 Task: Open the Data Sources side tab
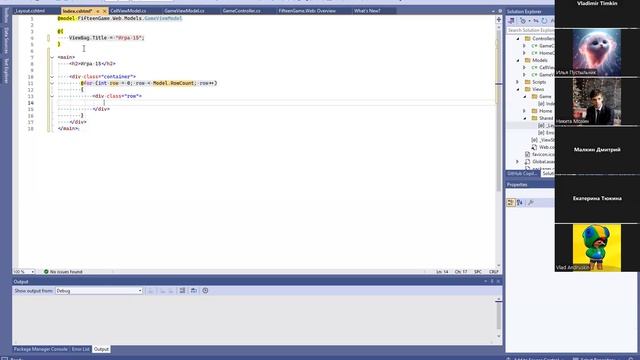6,41
